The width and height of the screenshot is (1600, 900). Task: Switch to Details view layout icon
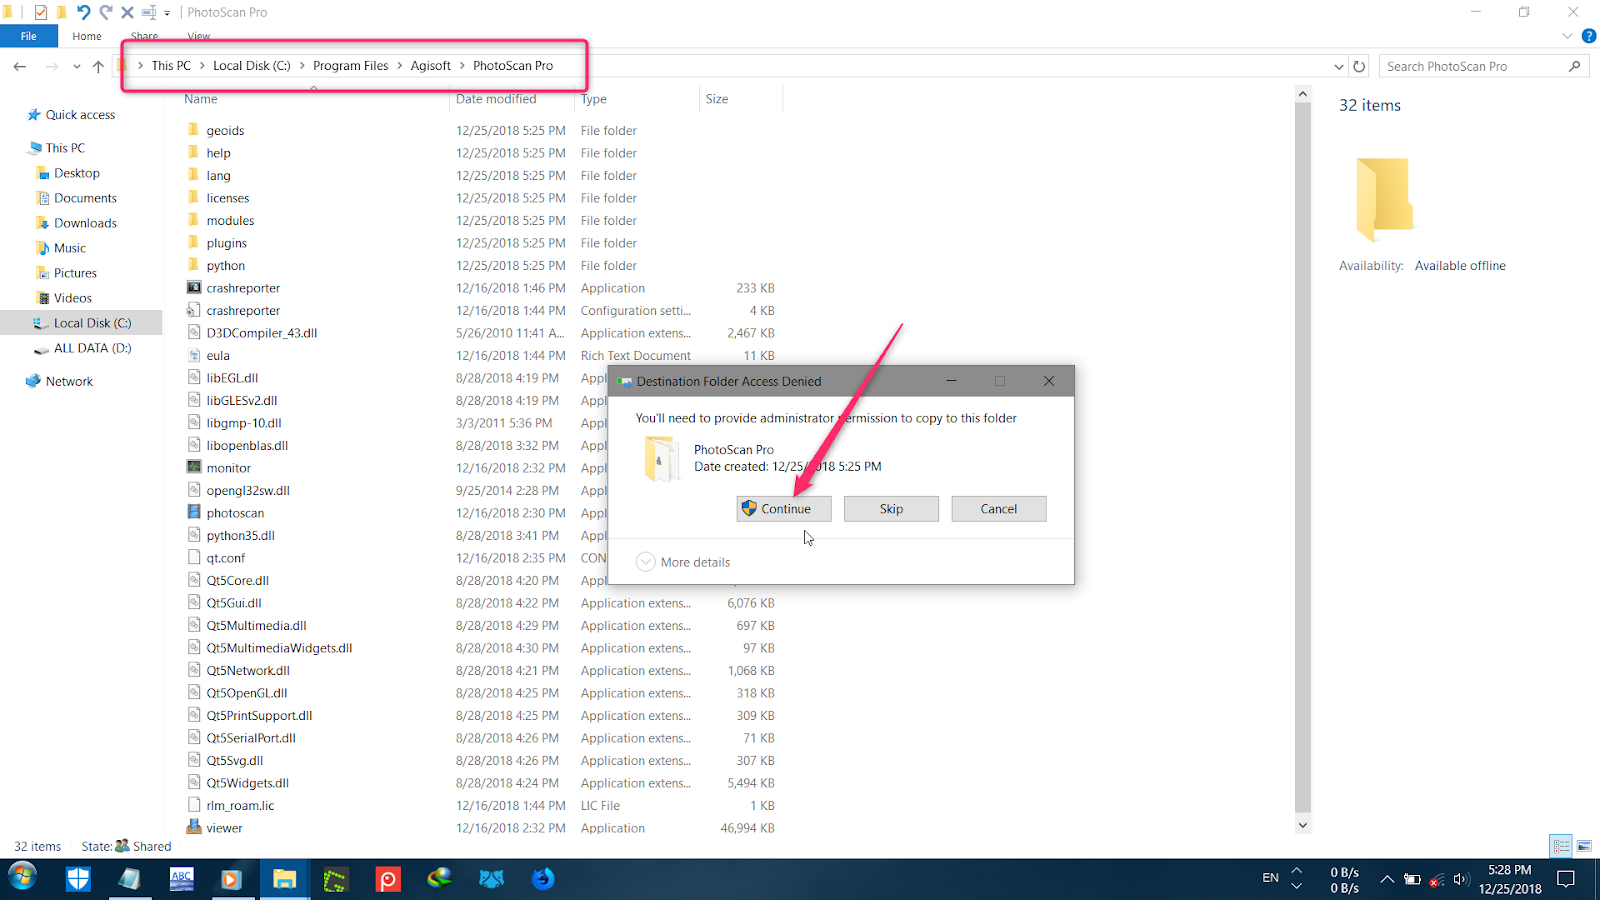1561,846
